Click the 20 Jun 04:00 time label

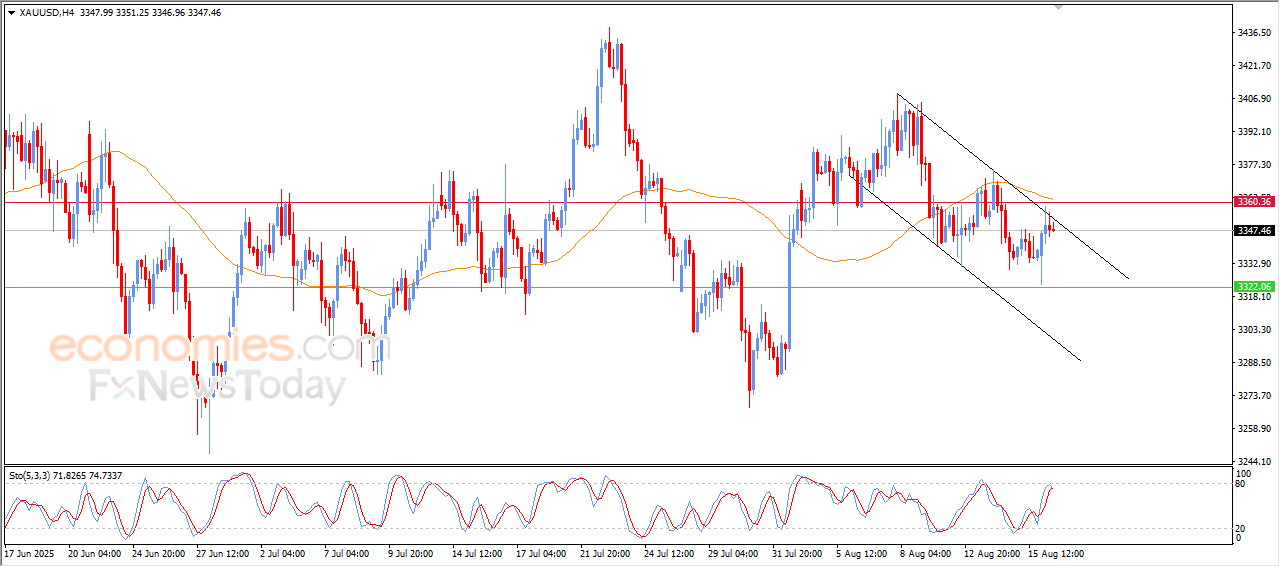click(95, 553)
